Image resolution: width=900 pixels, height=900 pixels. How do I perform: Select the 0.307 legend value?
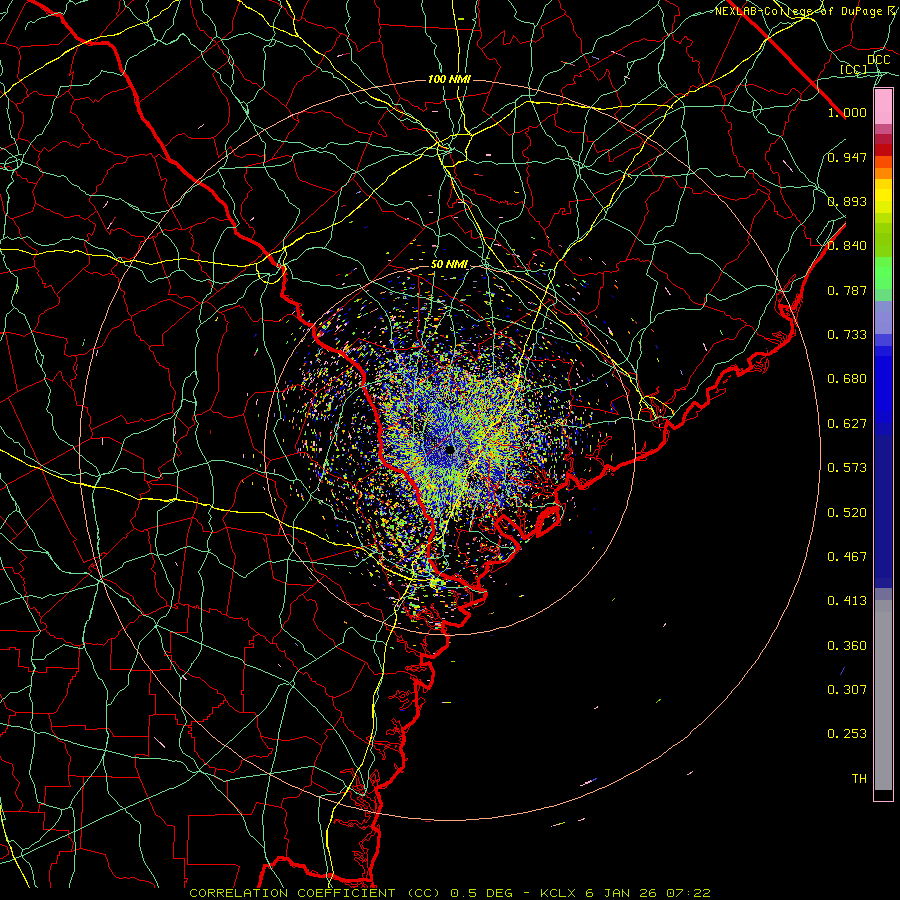(x=847, y=690)
